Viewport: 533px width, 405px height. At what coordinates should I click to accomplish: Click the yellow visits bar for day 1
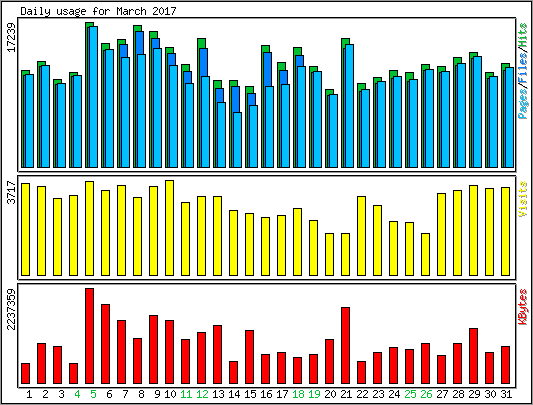click(x=25, y=230)
